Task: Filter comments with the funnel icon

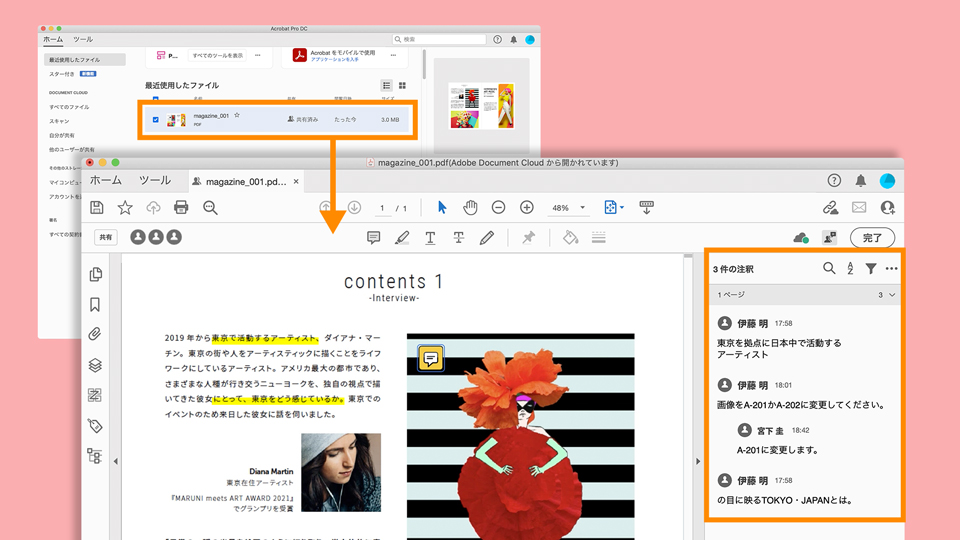Action: pos(871,268)
